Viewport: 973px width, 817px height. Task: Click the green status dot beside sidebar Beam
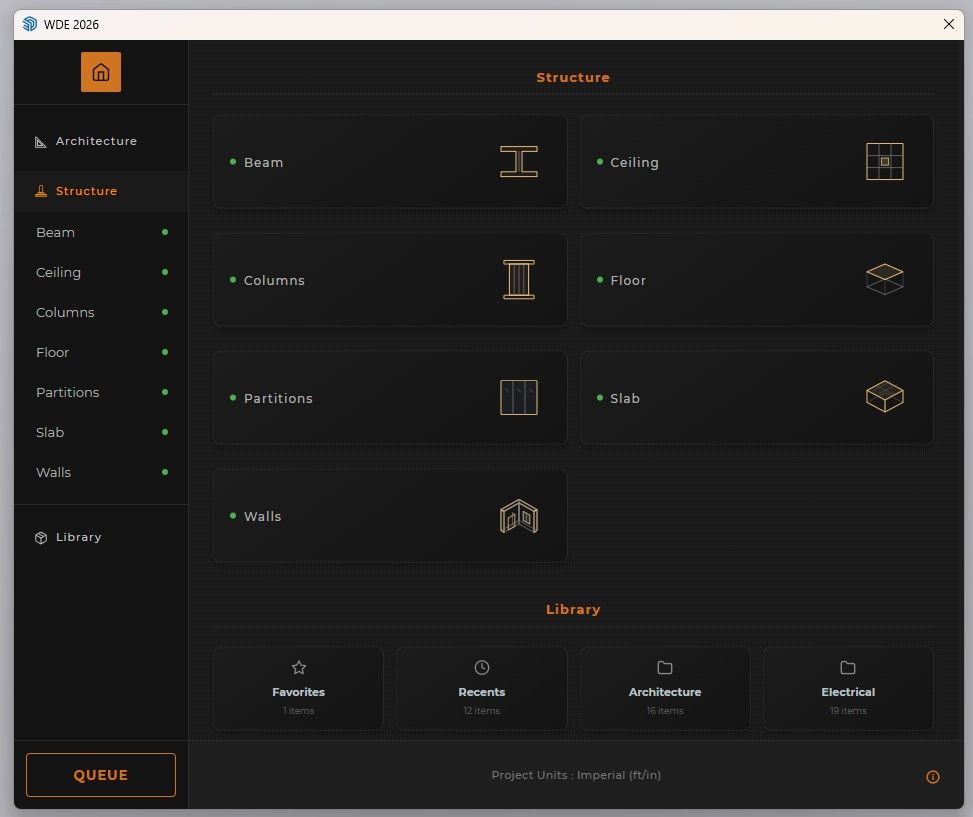[165, 232]
